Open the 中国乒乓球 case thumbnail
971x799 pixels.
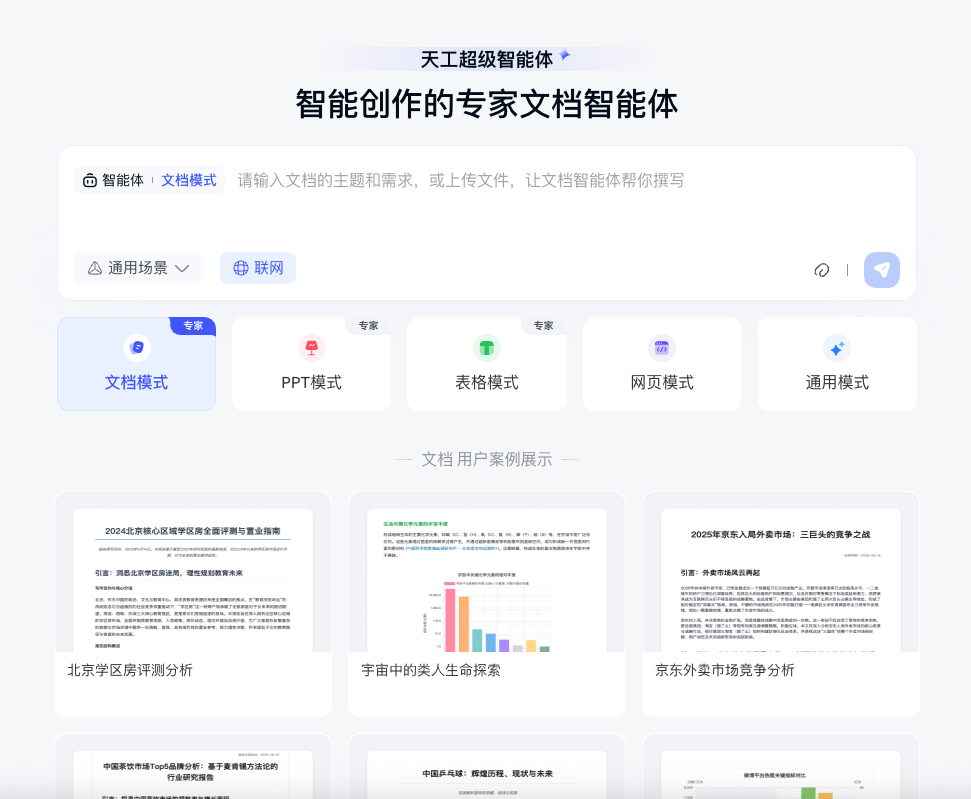[487, 775]
